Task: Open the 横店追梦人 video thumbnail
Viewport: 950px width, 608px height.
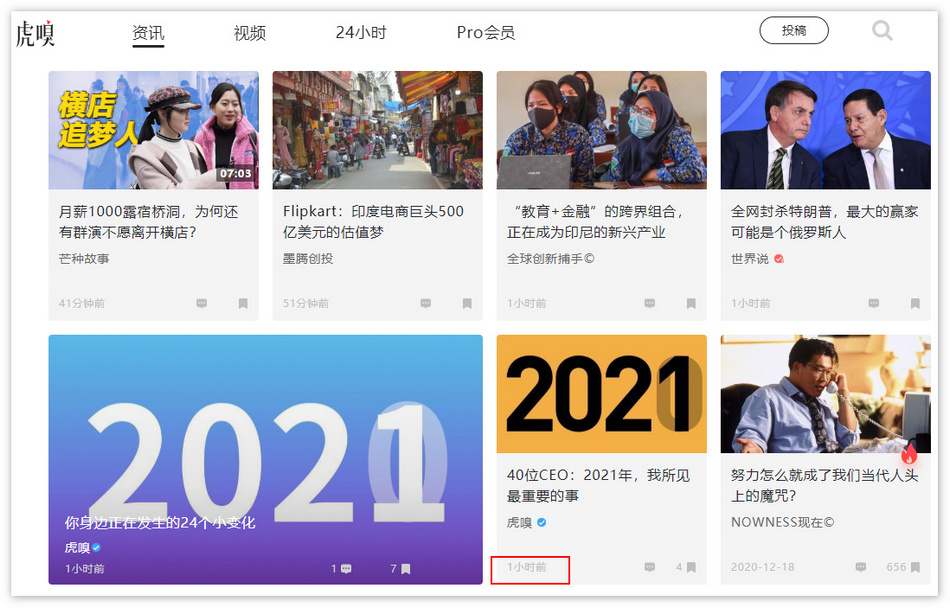Action: pos(153,130)
